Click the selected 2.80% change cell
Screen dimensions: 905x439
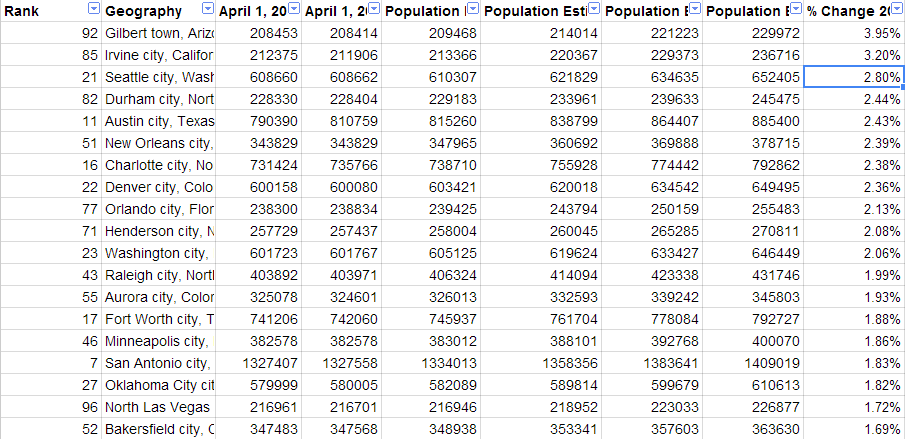pyautogui.click(x=853, y=77)
